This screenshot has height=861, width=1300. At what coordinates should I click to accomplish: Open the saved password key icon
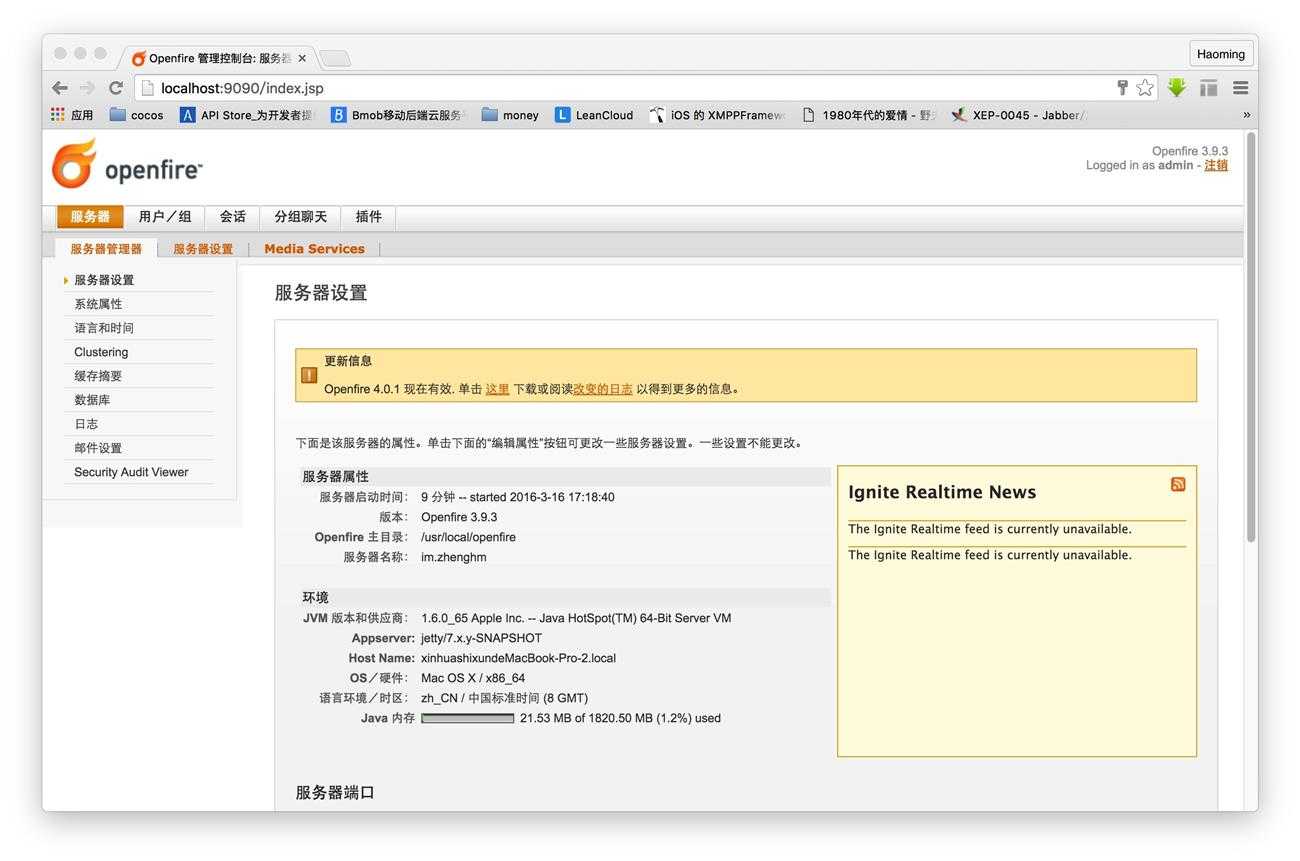point(1122,88)
